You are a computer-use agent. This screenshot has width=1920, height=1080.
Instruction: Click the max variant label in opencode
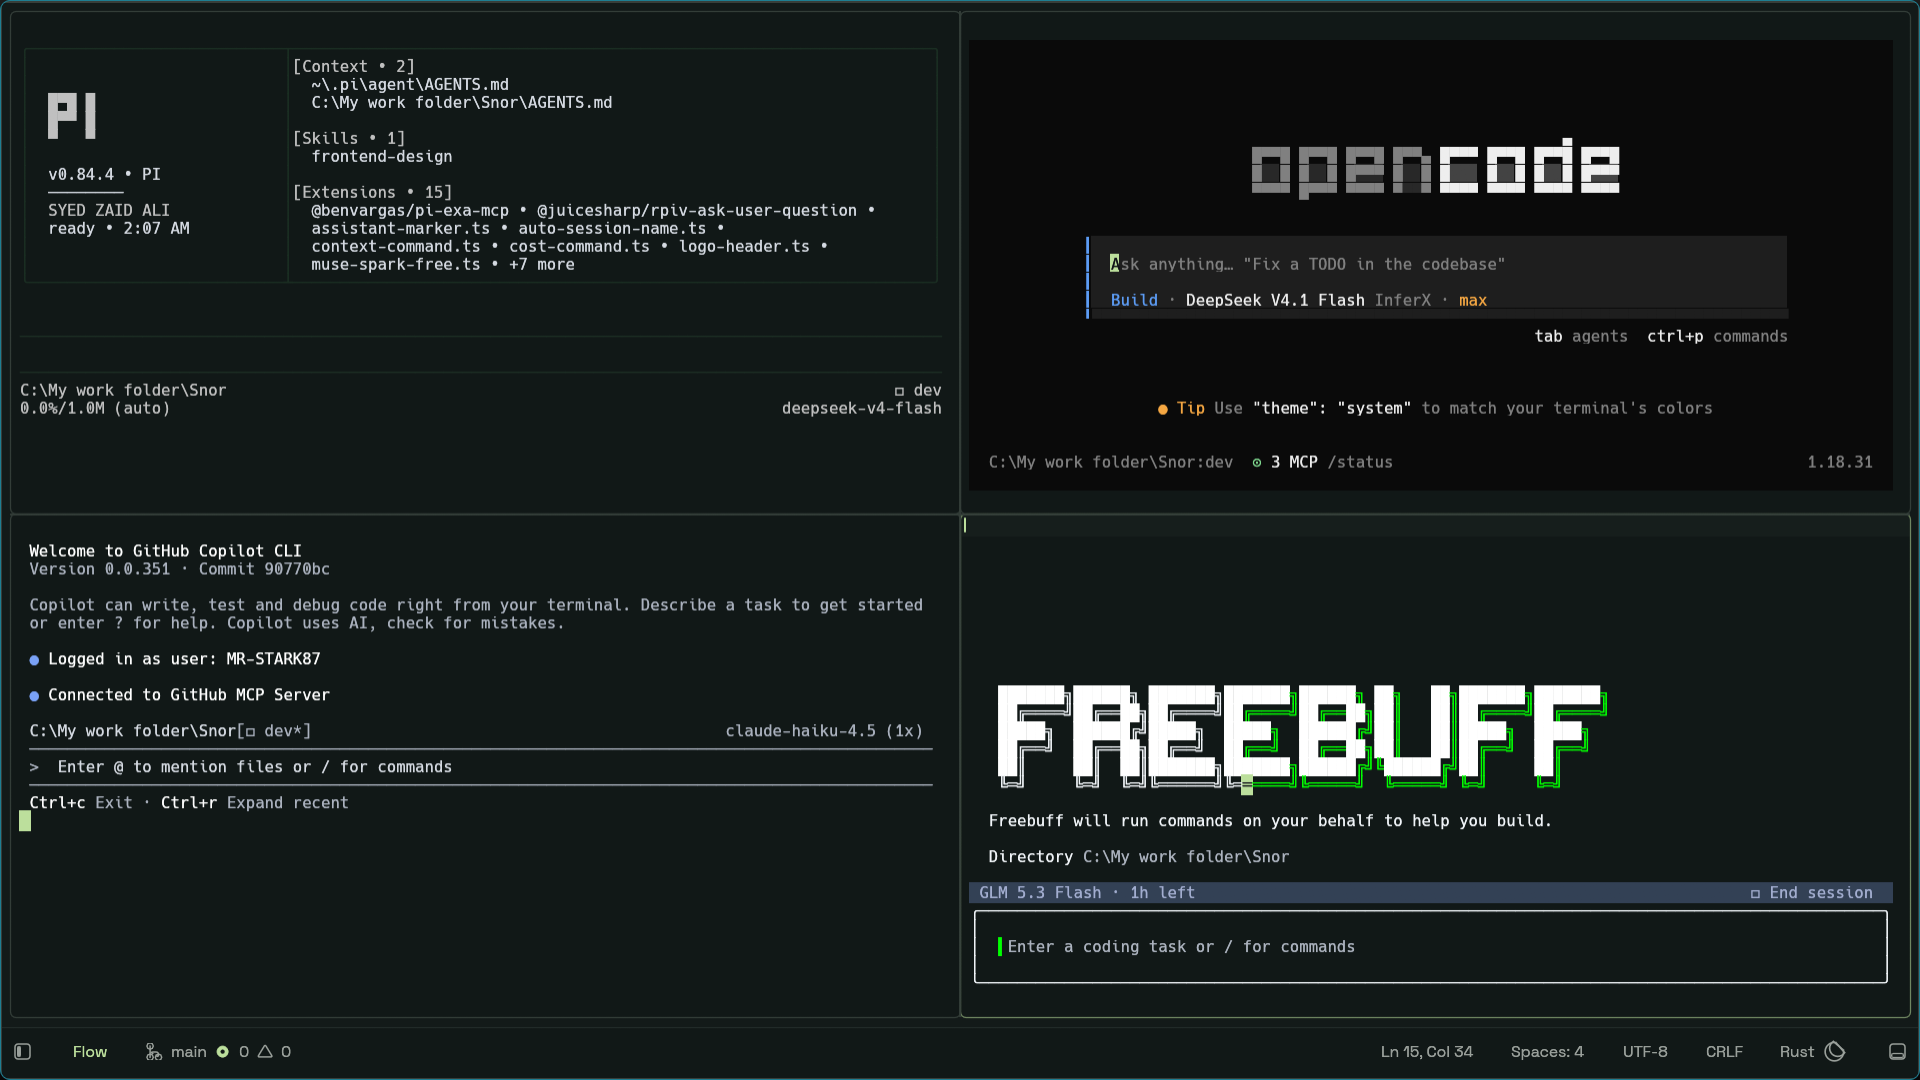(1473, 300)
